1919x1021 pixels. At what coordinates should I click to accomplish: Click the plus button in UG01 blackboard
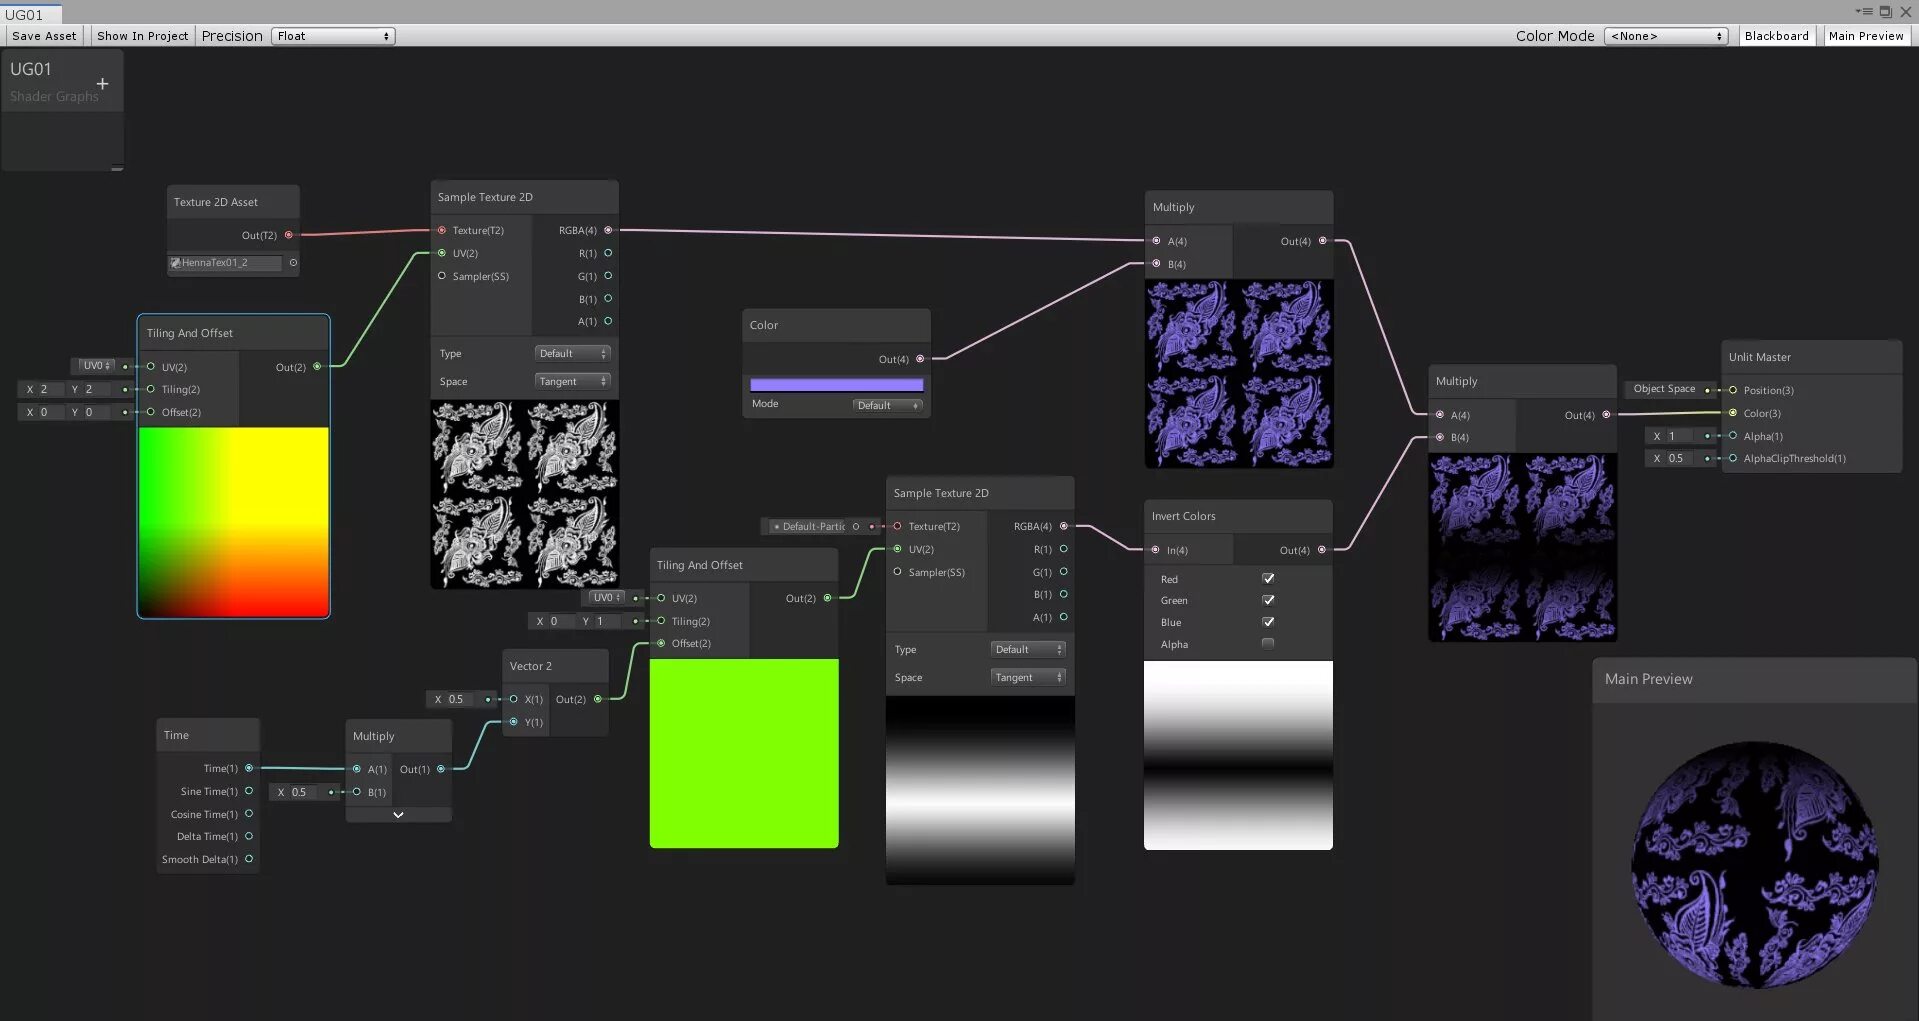pyautogui.click(x=102, y=84)
